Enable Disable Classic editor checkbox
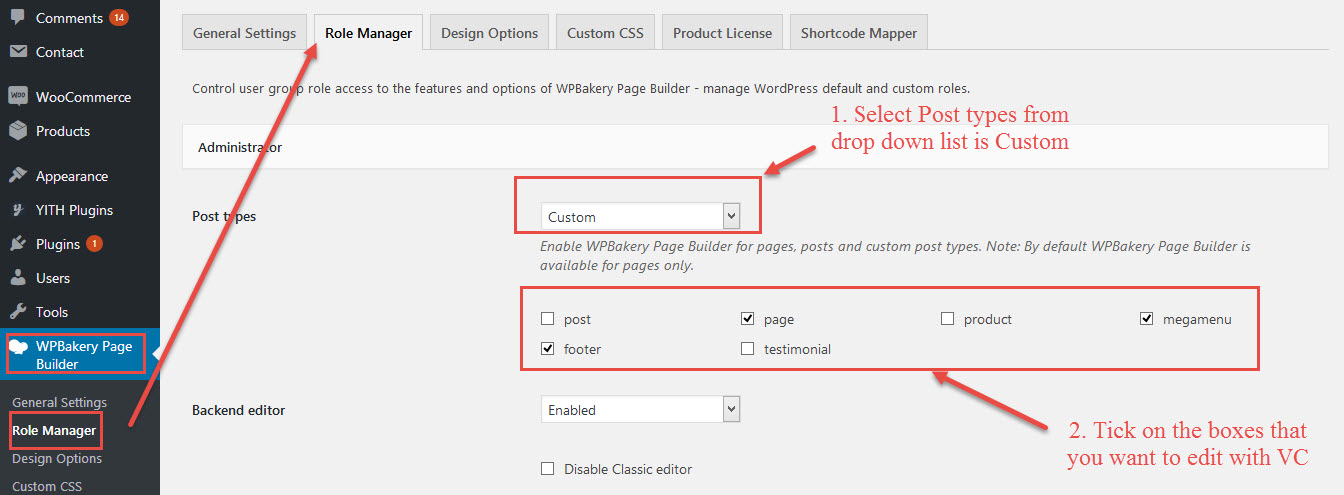 tap(547, 469)
